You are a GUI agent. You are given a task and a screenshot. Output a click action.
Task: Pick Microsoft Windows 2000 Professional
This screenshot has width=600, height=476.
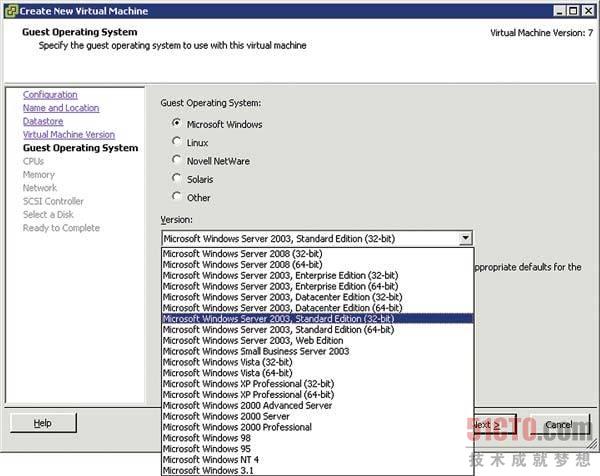(x=317, y=427)
